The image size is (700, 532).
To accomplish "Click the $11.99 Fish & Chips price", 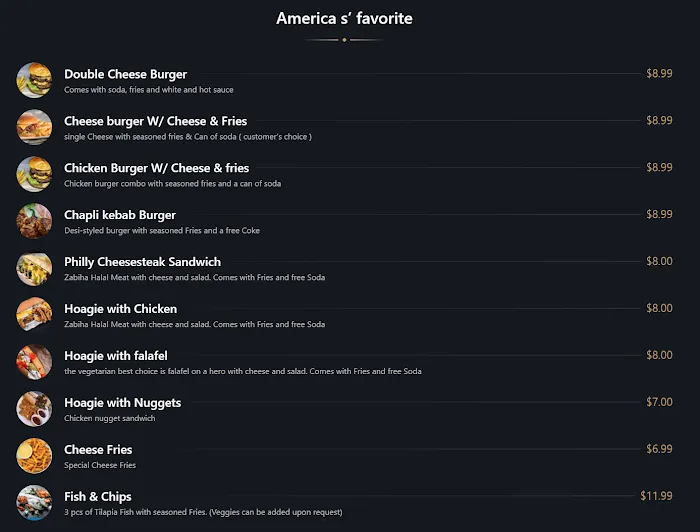I will coord(656,496).
